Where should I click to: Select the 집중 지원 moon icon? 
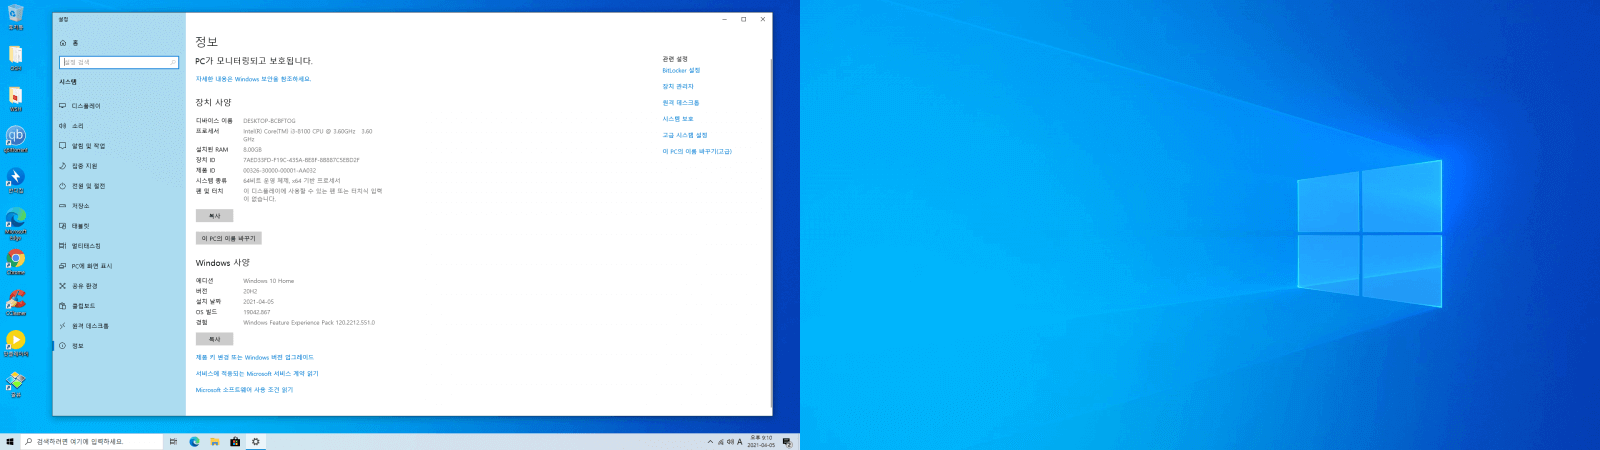click(x=63, y=166)
